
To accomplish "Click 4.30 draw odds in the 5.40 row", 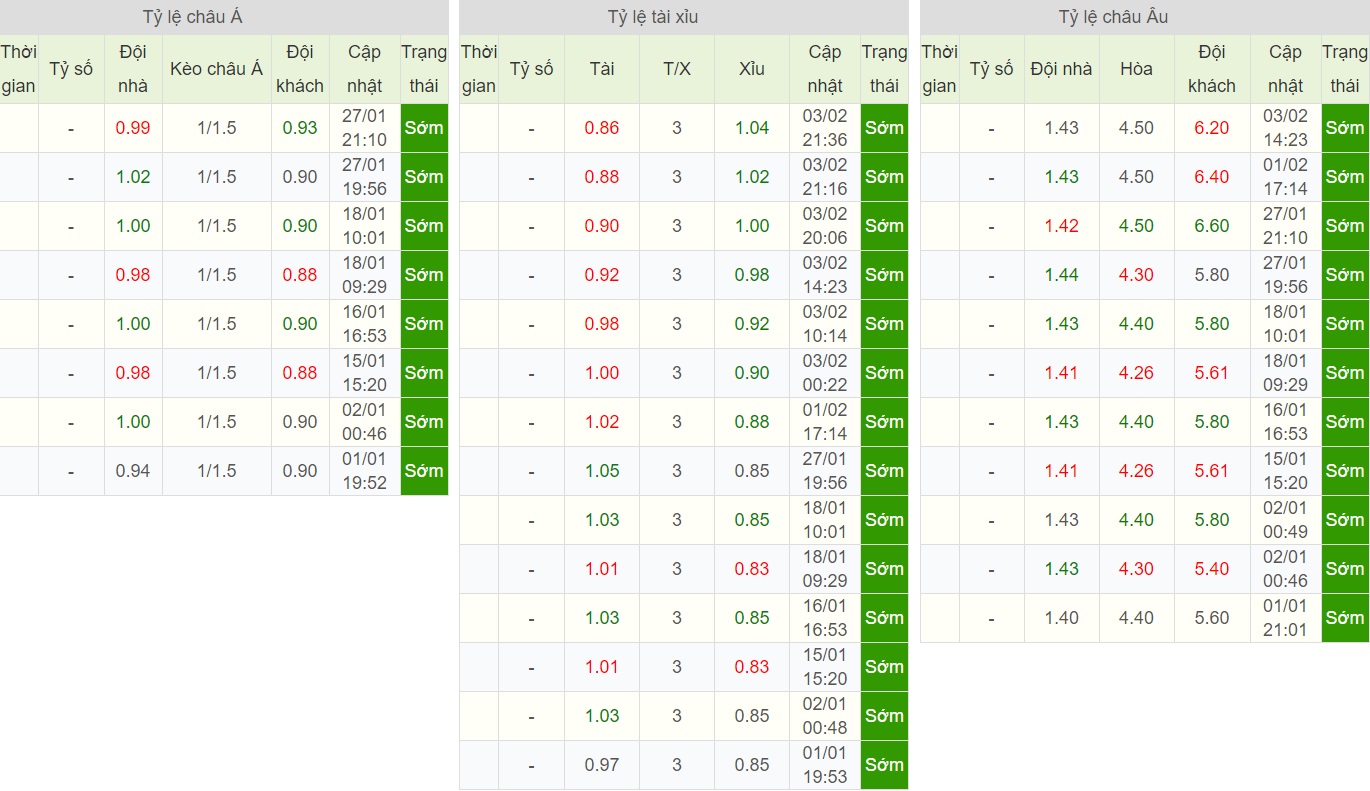I will (1137, 569).
